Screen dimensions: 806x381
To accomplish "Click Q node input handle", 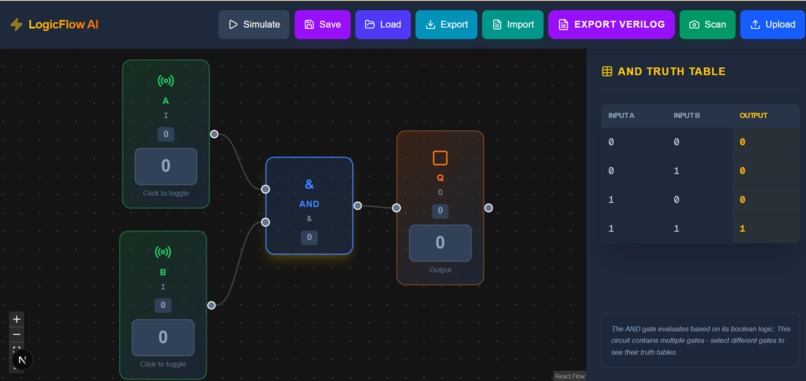I will [396, 208].
